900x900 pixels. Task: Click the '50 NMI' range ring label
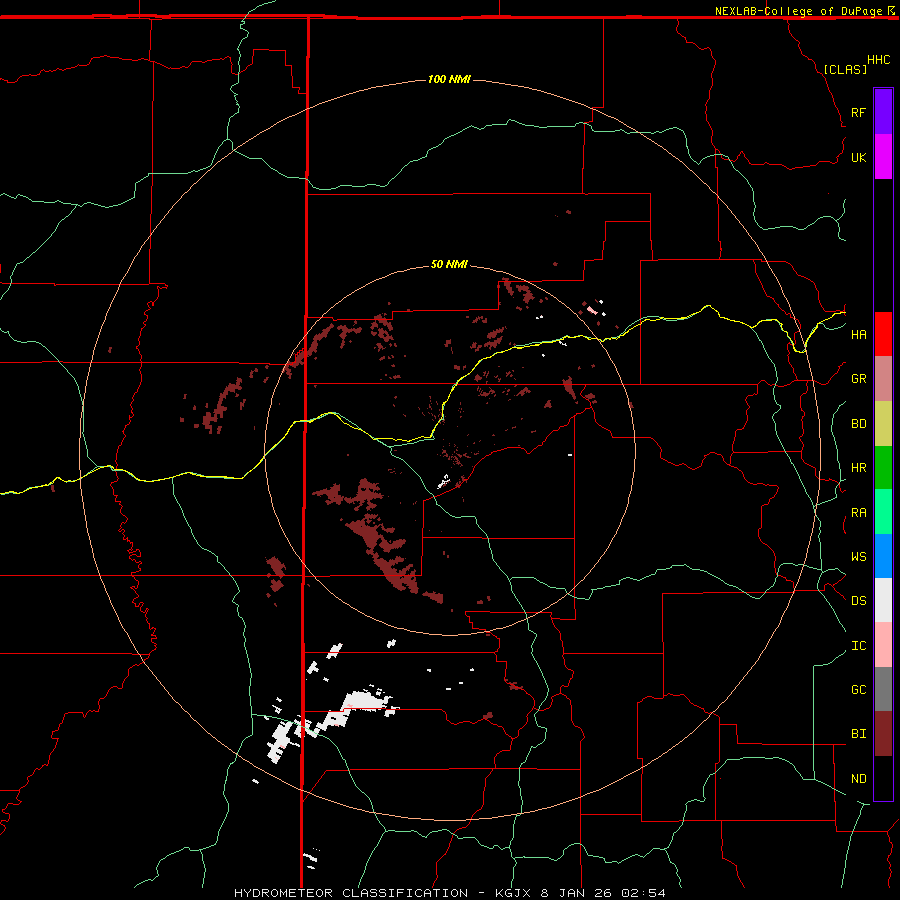(449, 264)
